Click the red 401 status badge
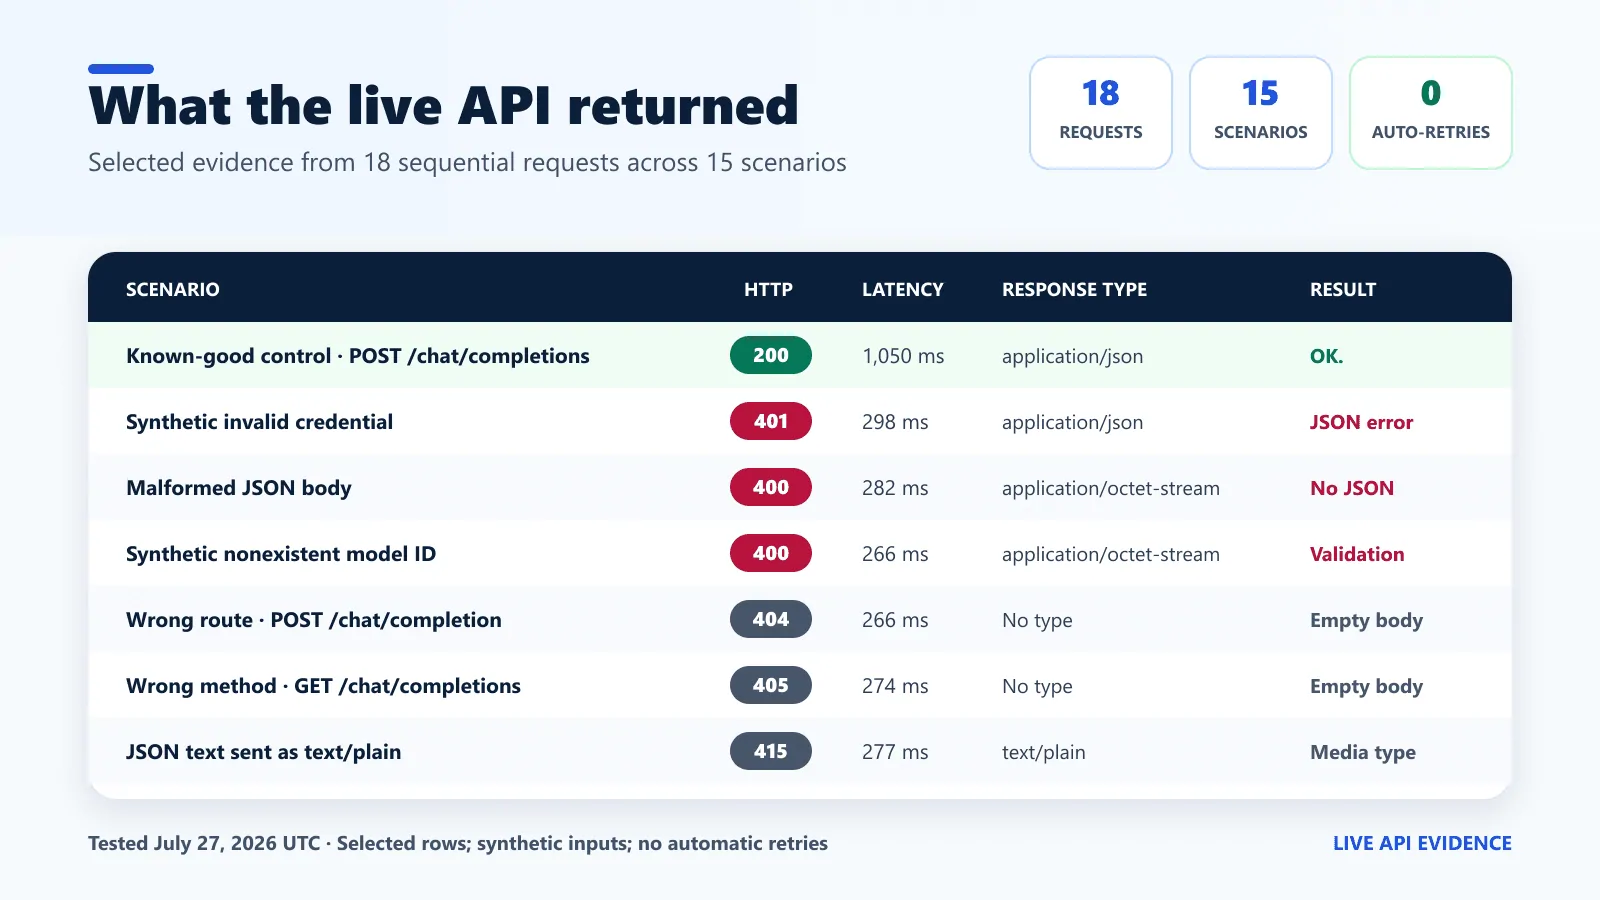The width and height of the screenshot is (1600, 900). (x=771, y=421)
